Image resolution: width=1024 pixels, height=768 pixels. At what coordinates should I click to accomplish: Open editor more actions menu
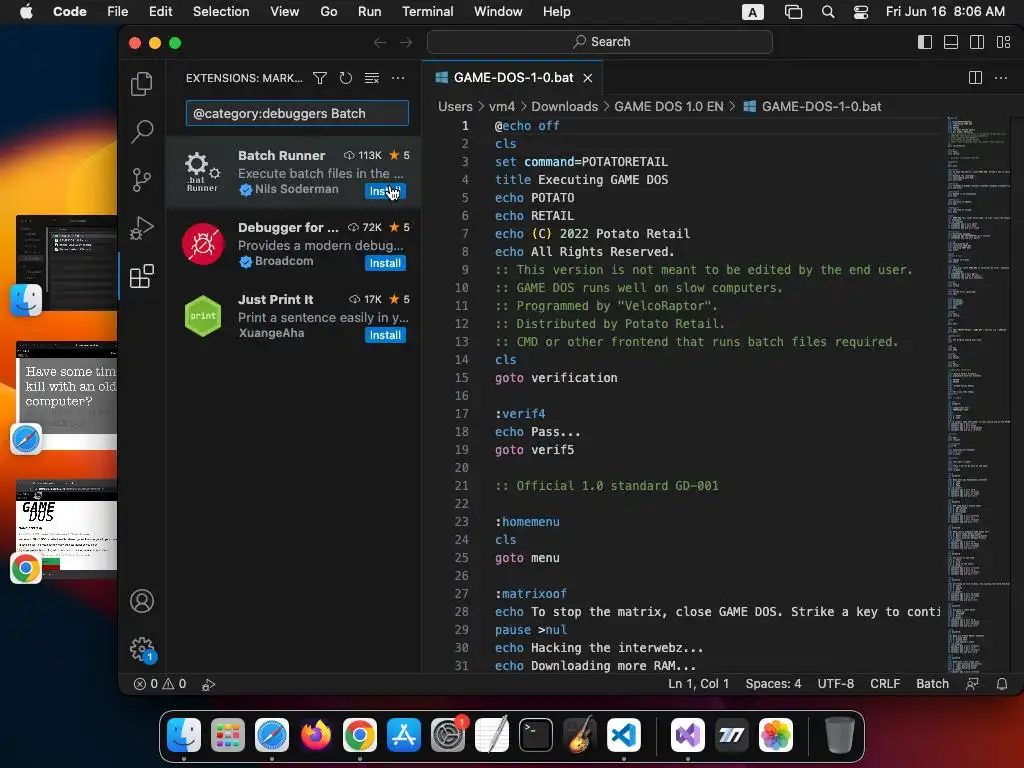pyautogui.click(x=1000, y=78)
